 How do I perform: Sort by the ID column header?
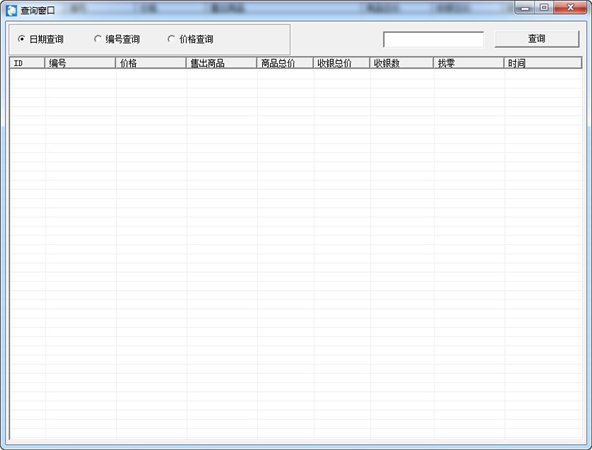click(27, 63)
